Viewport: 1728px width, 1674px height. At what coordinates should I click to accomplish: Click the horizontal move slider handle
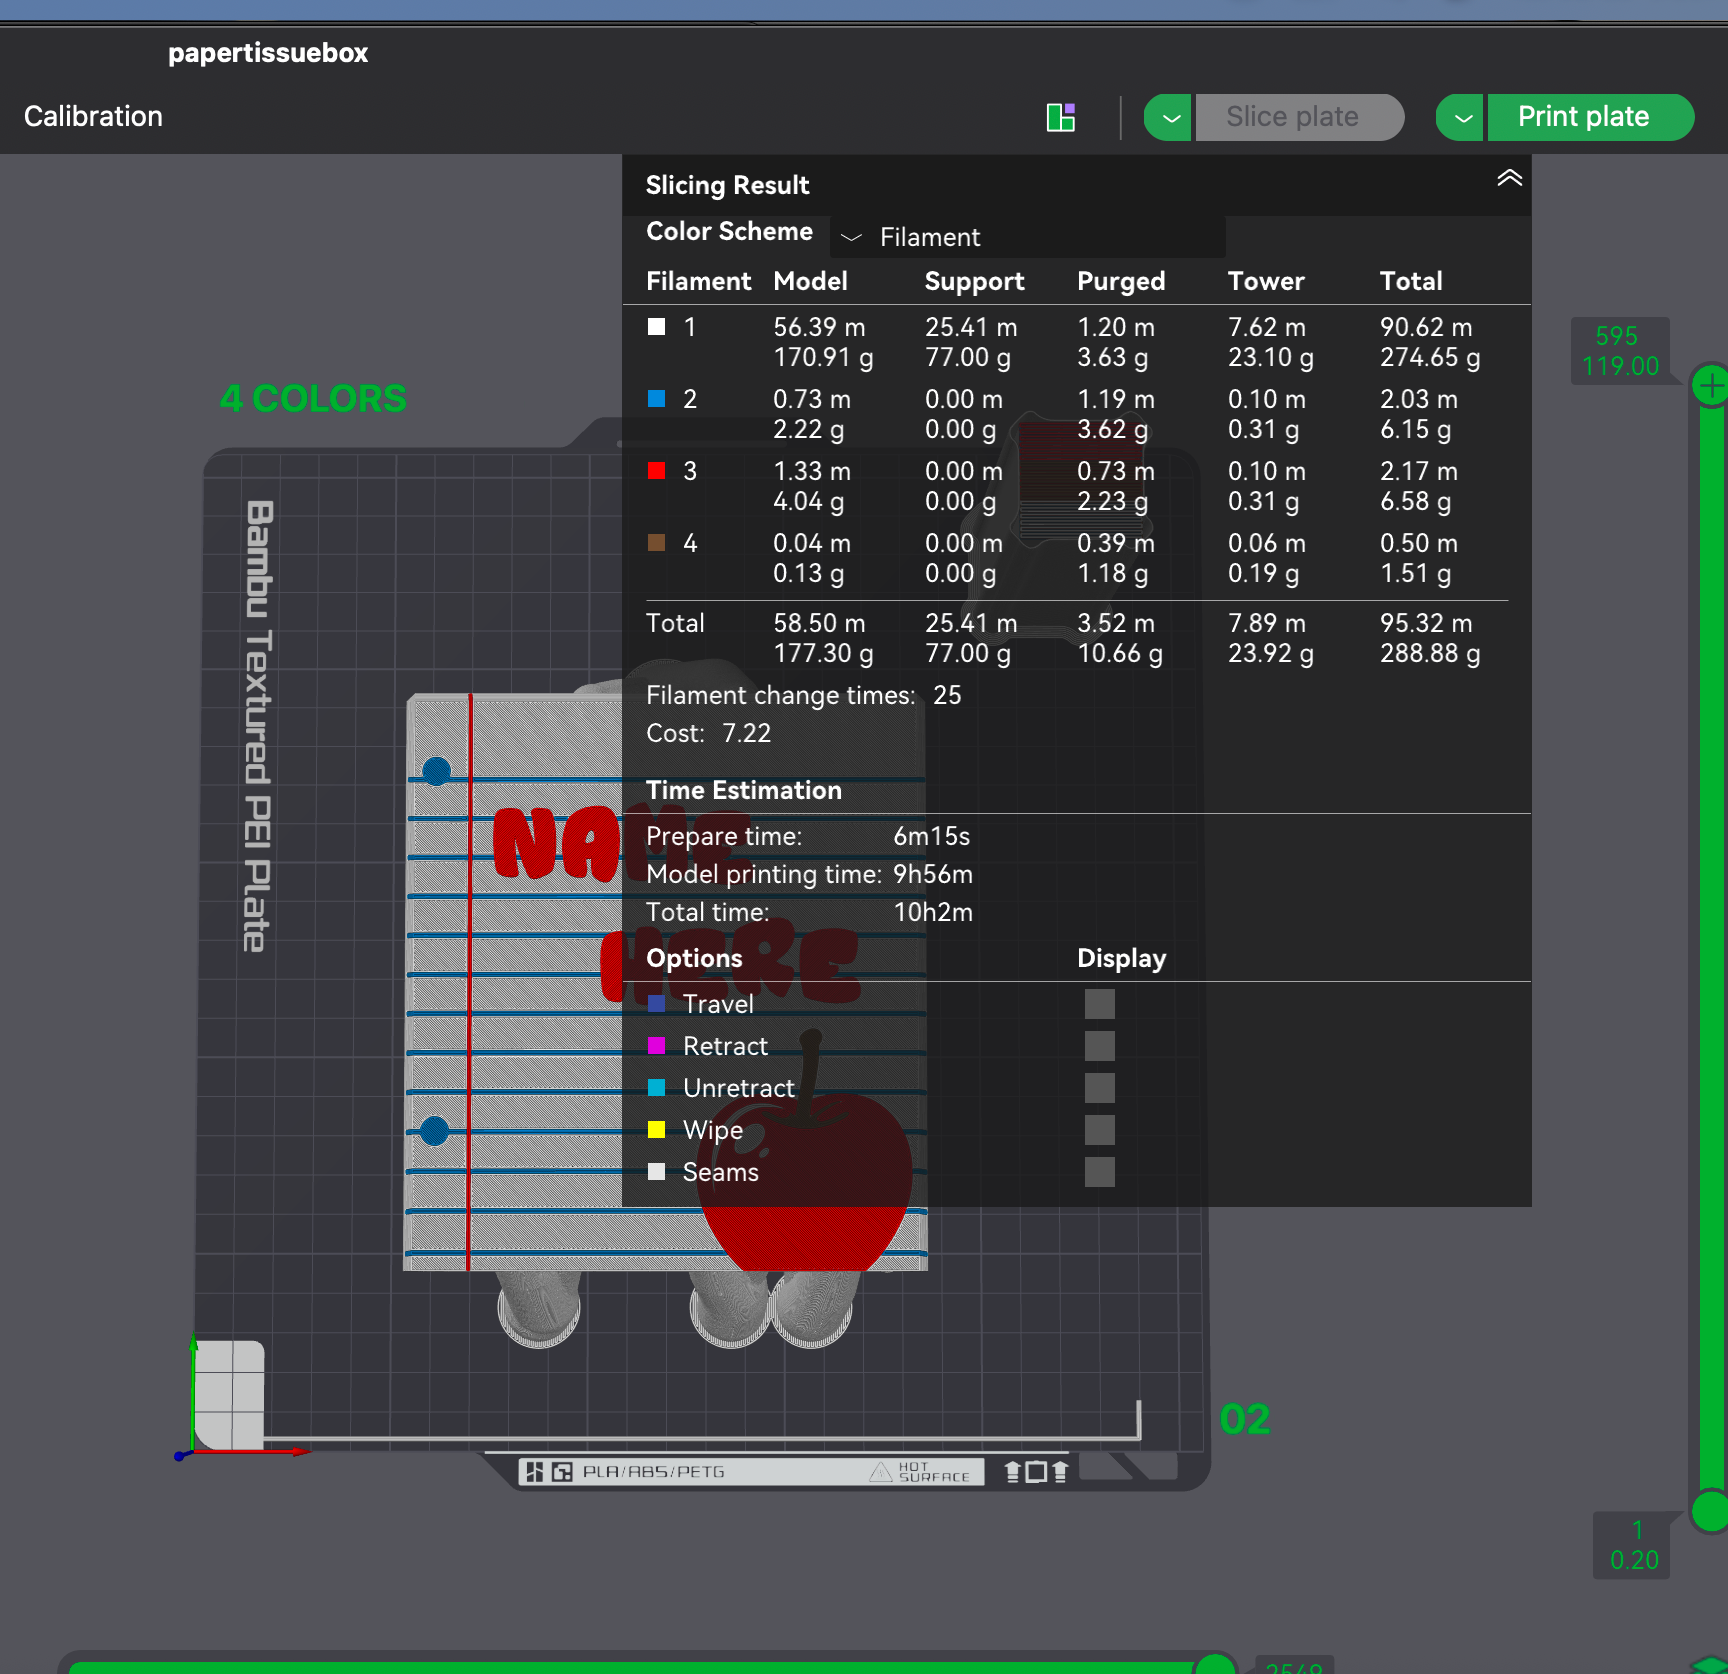(x=1215, y=1666)
